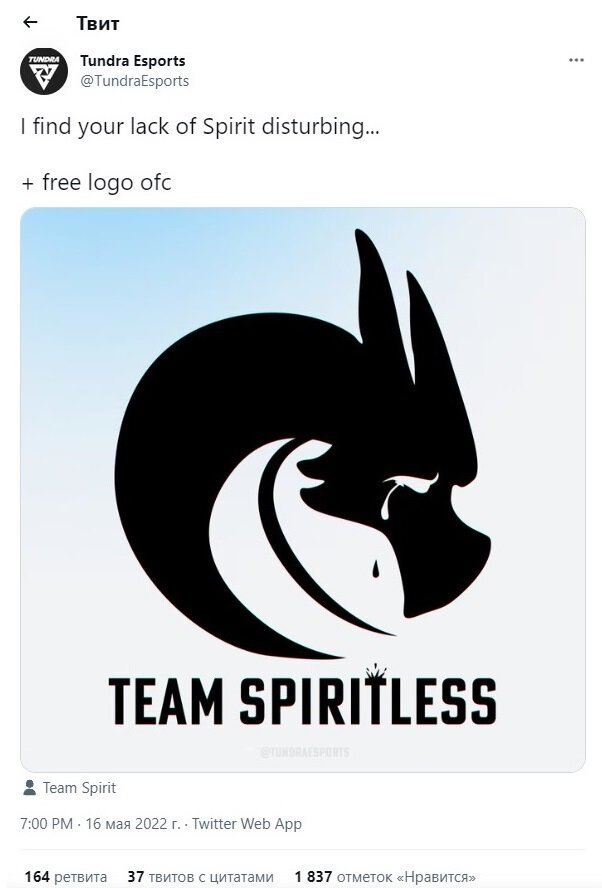Click the Tundra Esports display name

coord(133,61)
